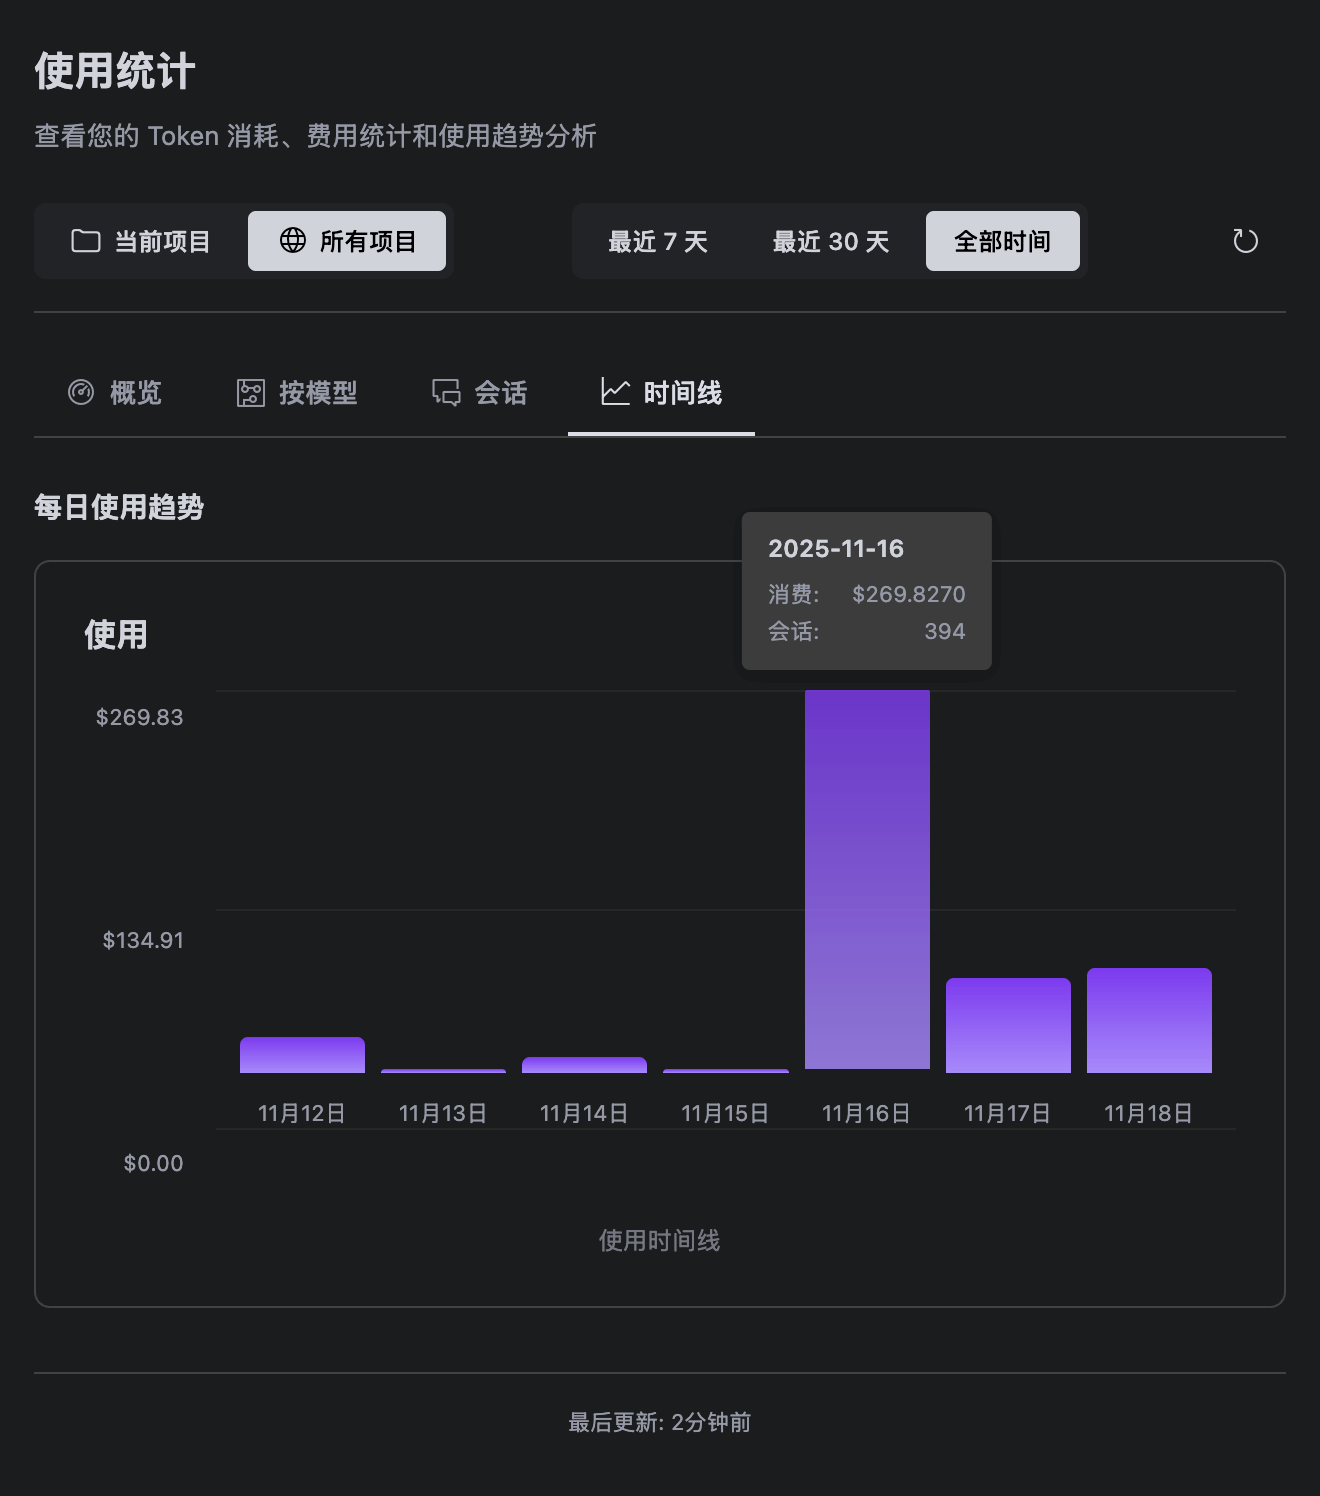The image size is (1320, 1496).
Task: Click the 使用时间线 chart legend label
Action: [659, 1241]
